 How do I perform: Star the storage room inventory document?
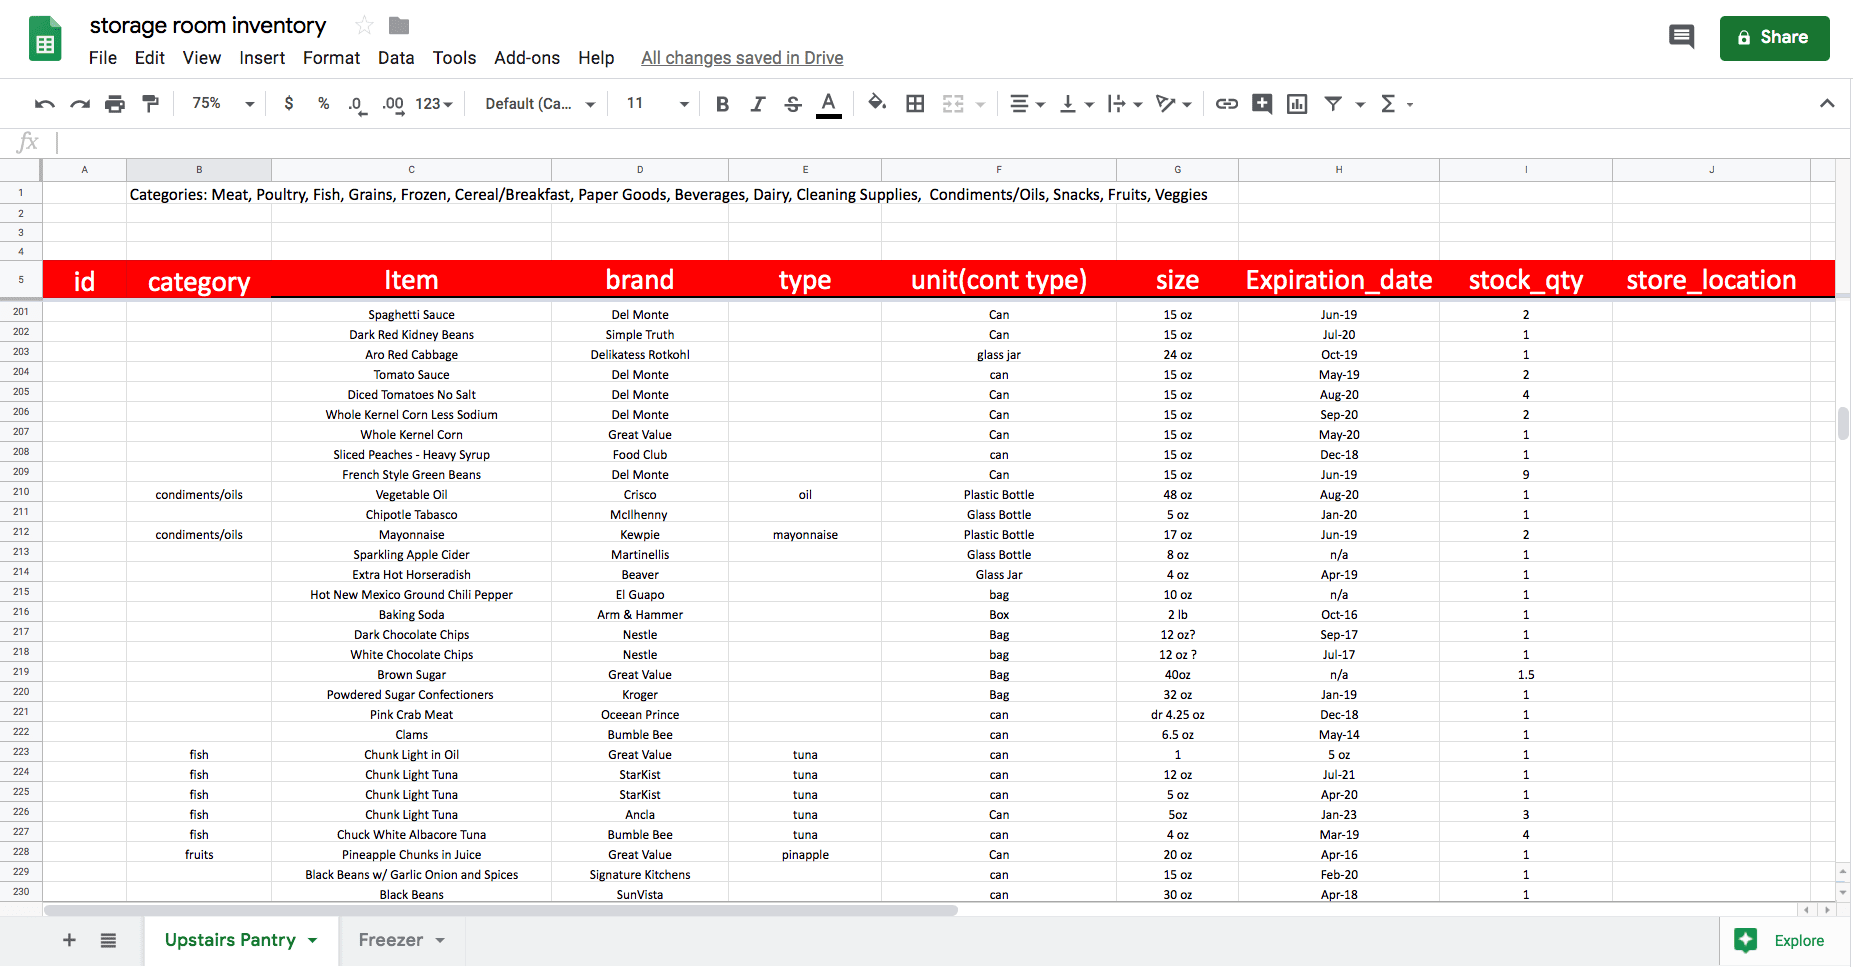(364, 25)
